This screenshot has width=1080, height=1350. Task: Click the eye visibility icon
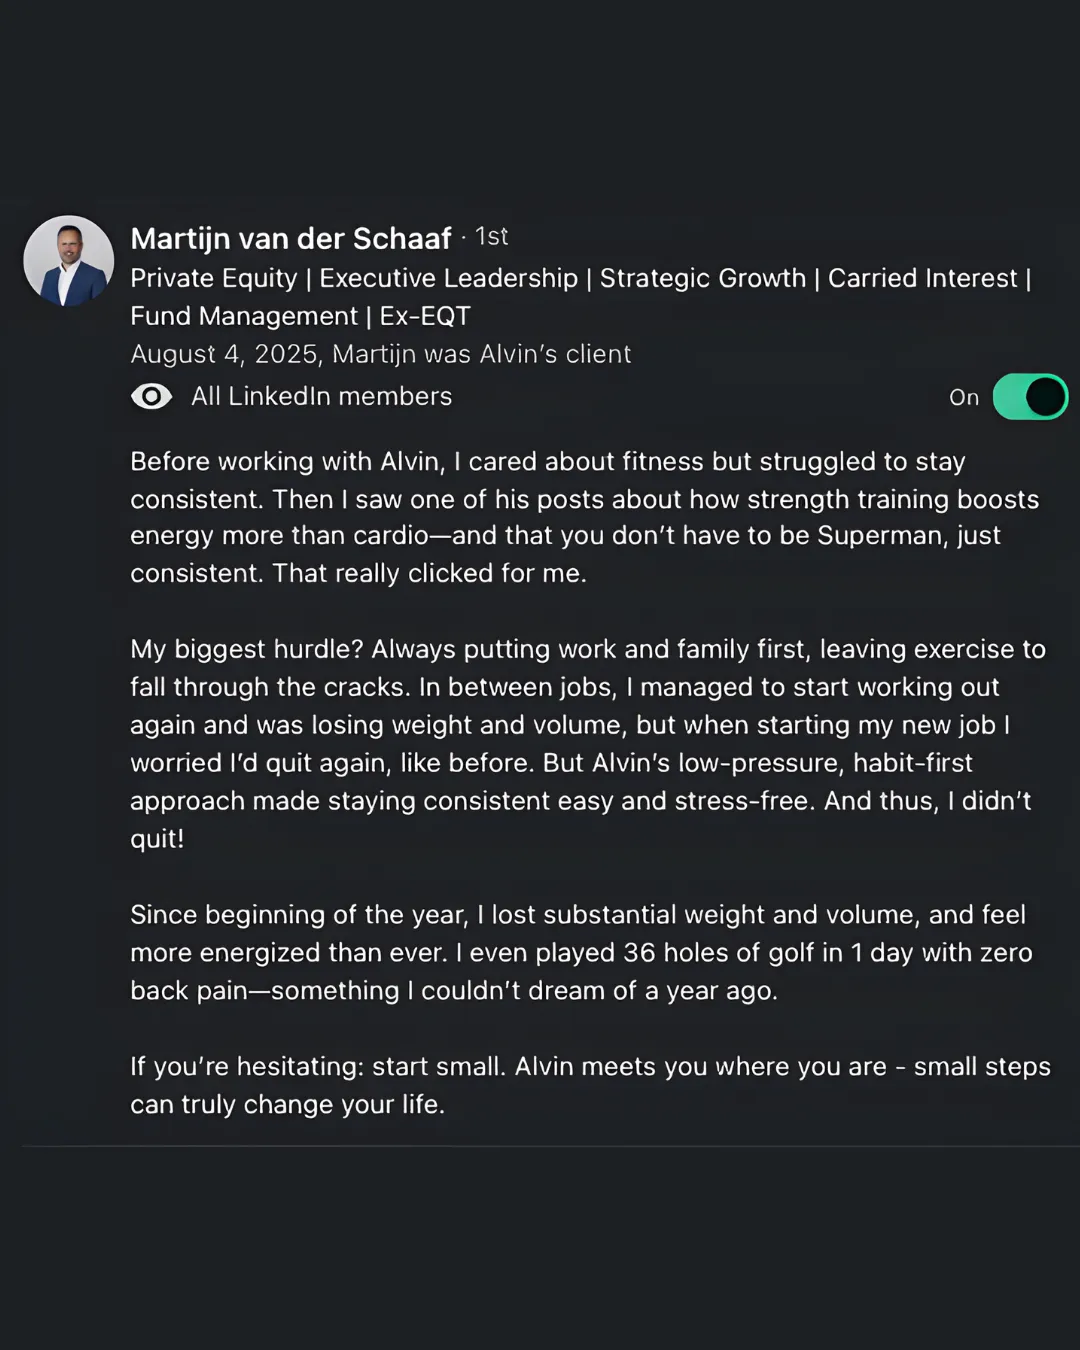tap(151, 397)
